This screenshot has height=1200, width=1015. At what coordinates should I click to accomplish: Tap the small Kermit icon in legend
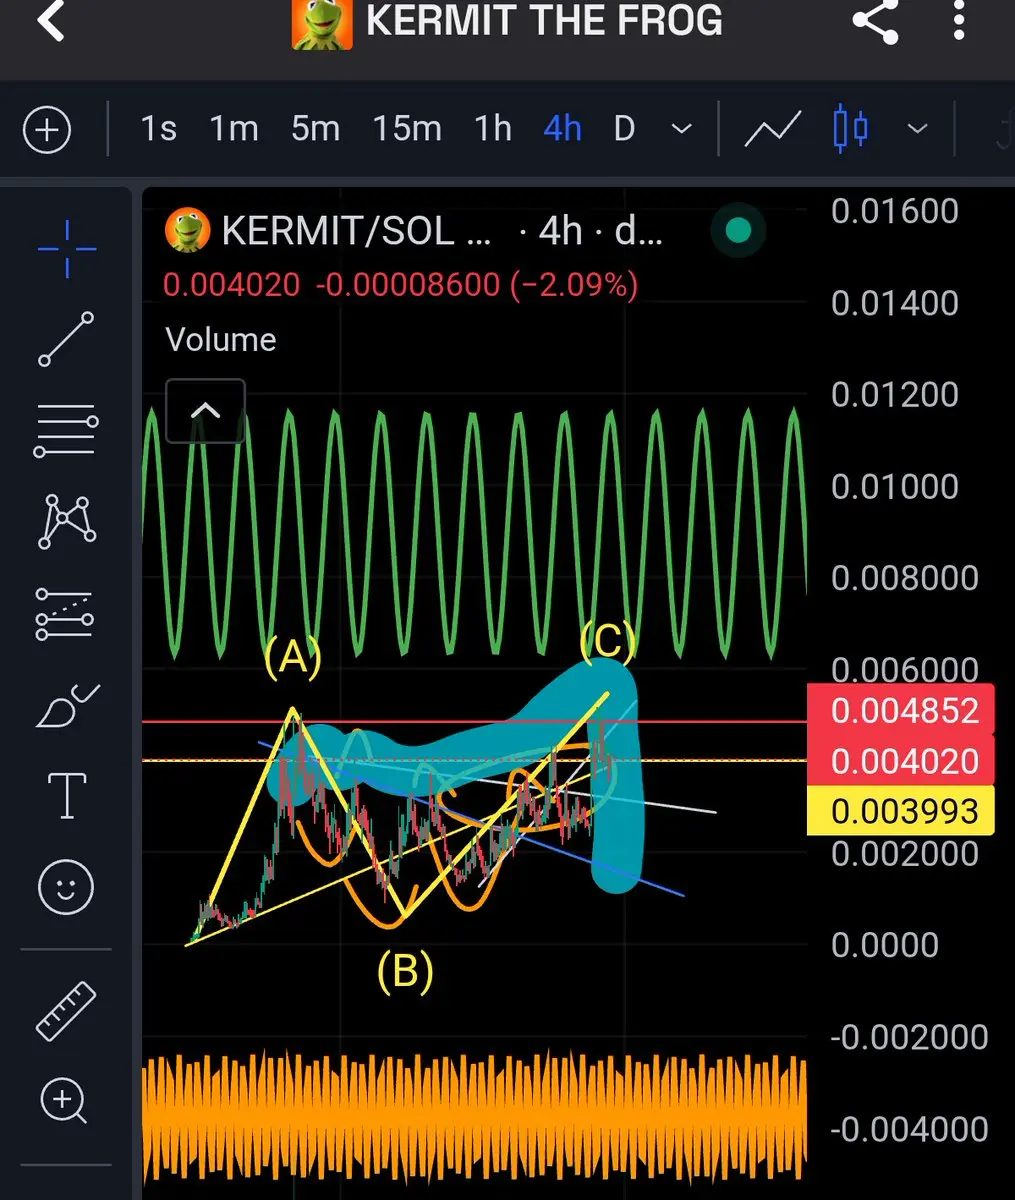pyautogui.click(x=187, y=230)
